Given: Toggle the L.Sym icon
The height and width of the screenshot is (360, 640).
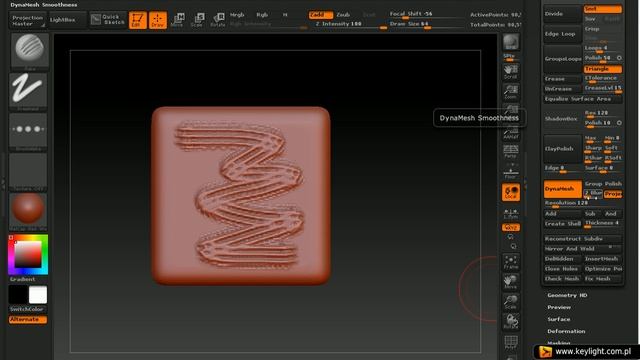Looking at the screenshot, I should click(511, 213).
